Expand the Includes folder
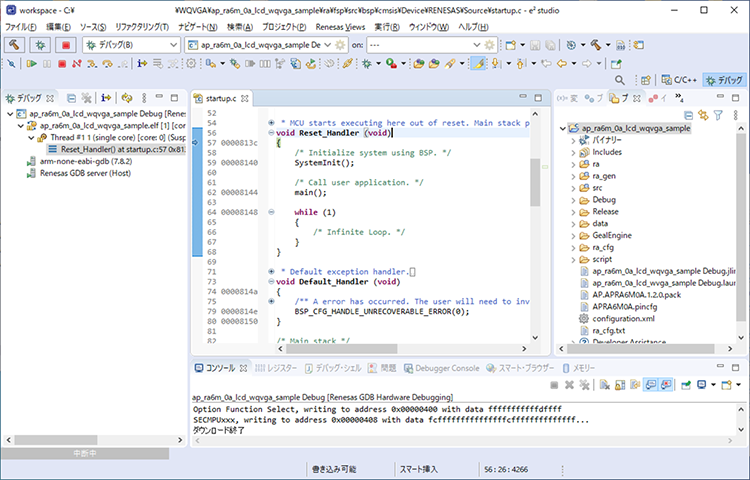Viewport: 750px width, 480px height. click(573, 153)
